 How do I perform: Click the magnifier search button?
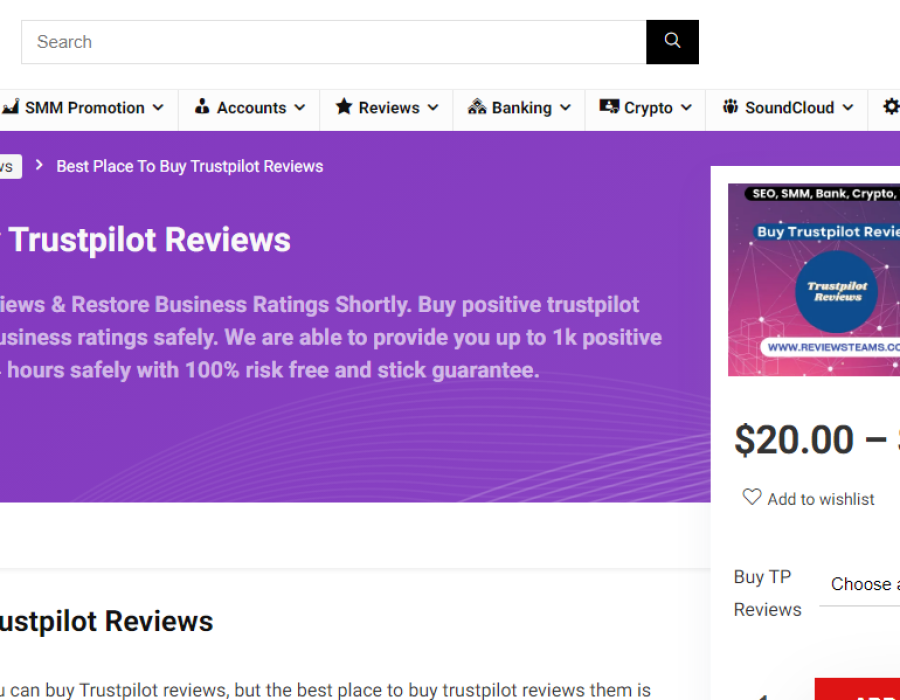click(x=672, y=42)
